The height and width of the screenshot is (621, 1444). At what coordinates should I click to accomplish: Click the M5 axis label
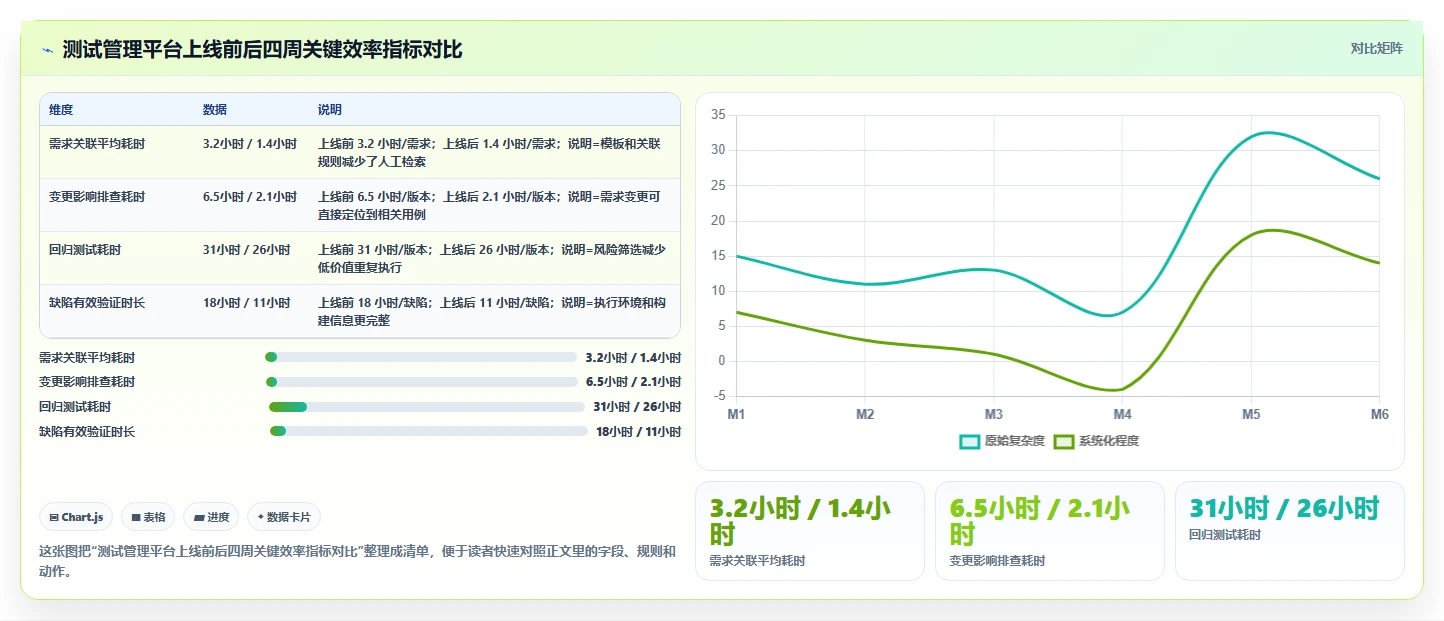1251,414
